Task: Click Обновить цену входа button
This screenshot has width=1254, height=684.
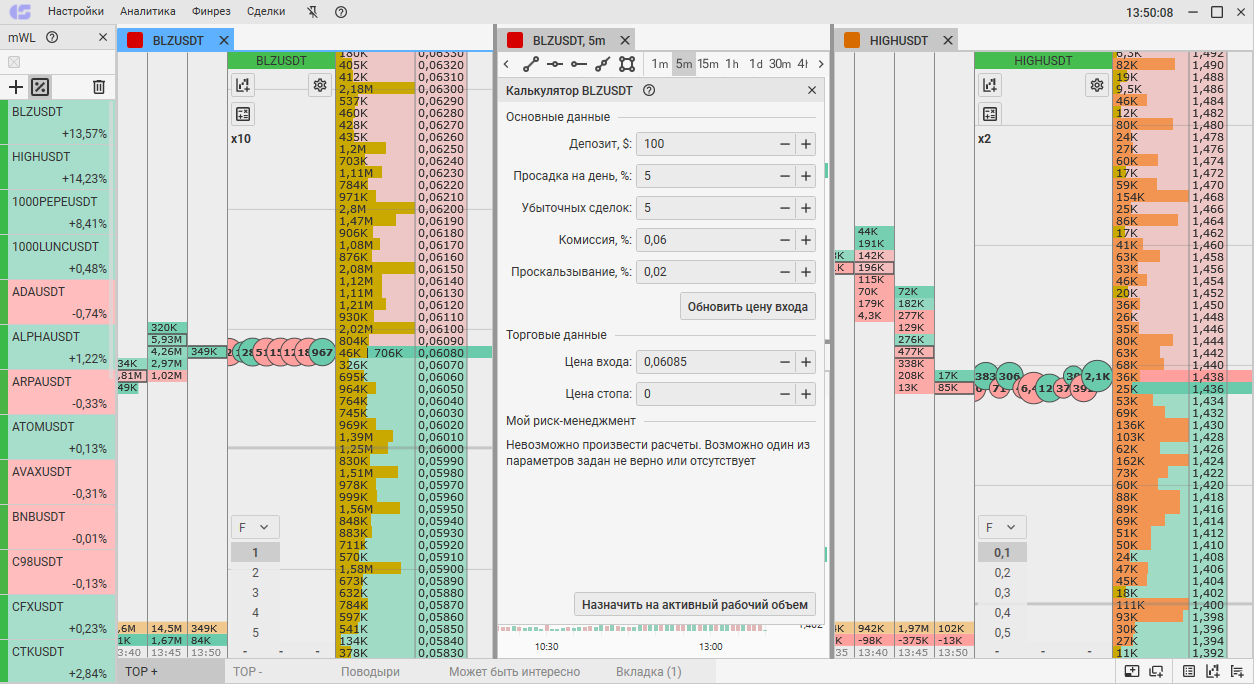Action: (748, 307)
